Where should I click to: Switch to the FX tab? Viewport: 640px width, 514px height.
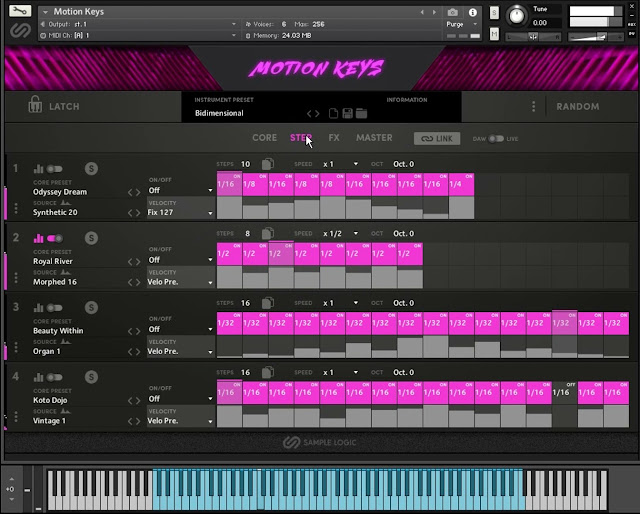pyautogui.click(x=334, y=138)
